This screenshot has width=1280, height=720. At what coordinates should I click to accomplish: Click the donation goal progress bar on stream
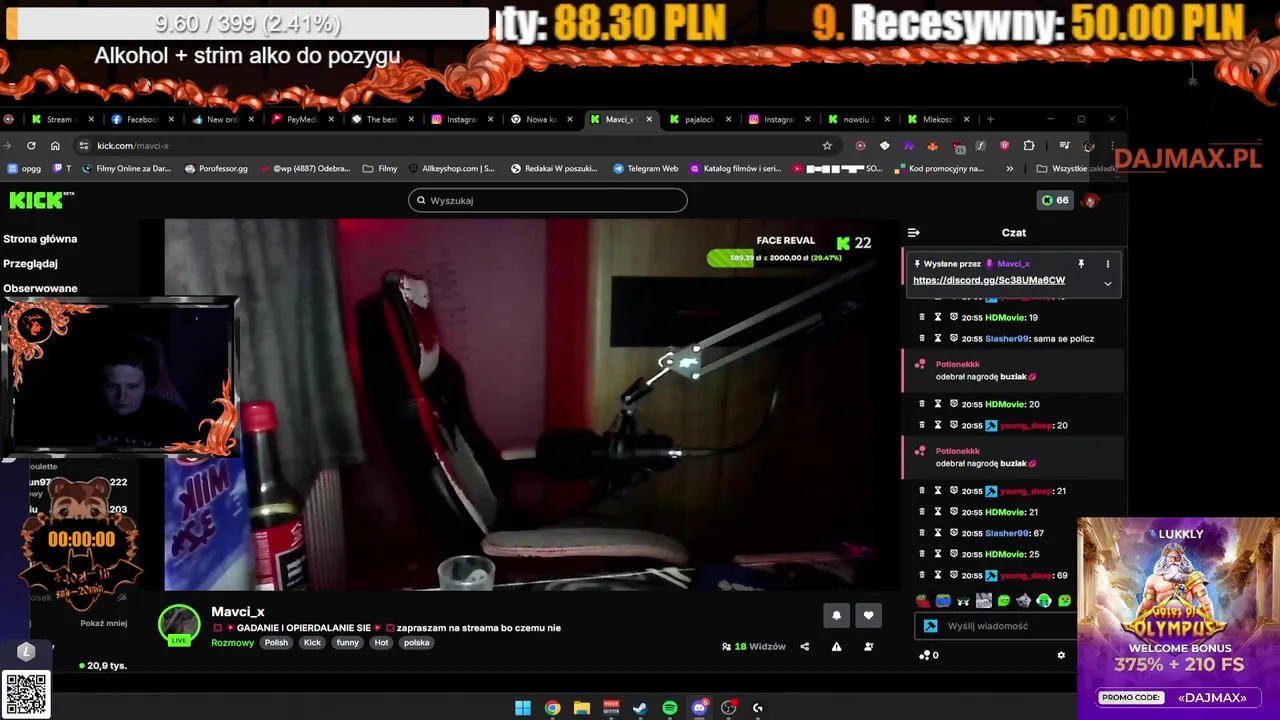pos(775,258)
